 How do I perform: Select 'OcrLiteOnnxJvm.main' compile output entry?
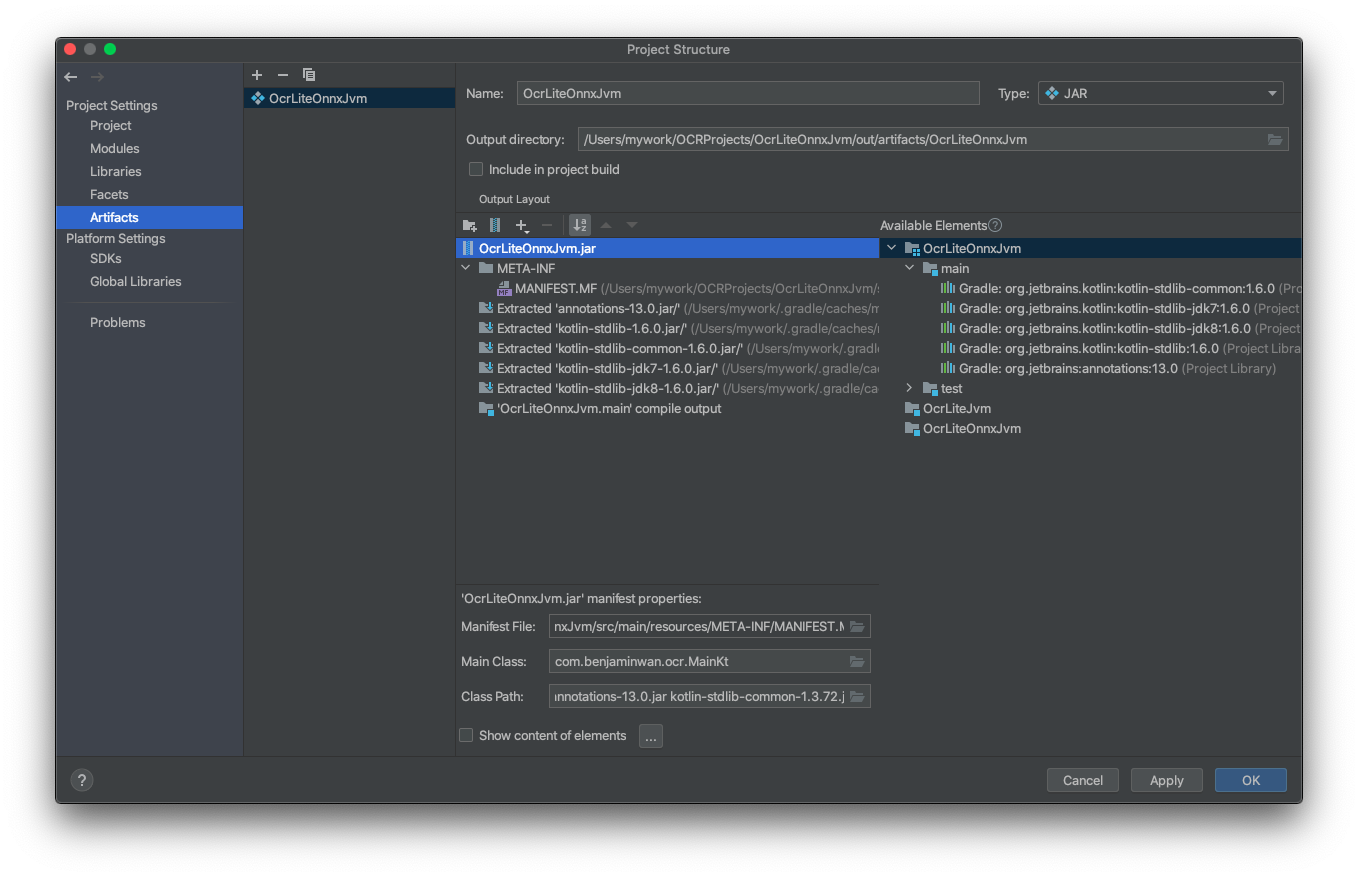[x=668, y=408]
